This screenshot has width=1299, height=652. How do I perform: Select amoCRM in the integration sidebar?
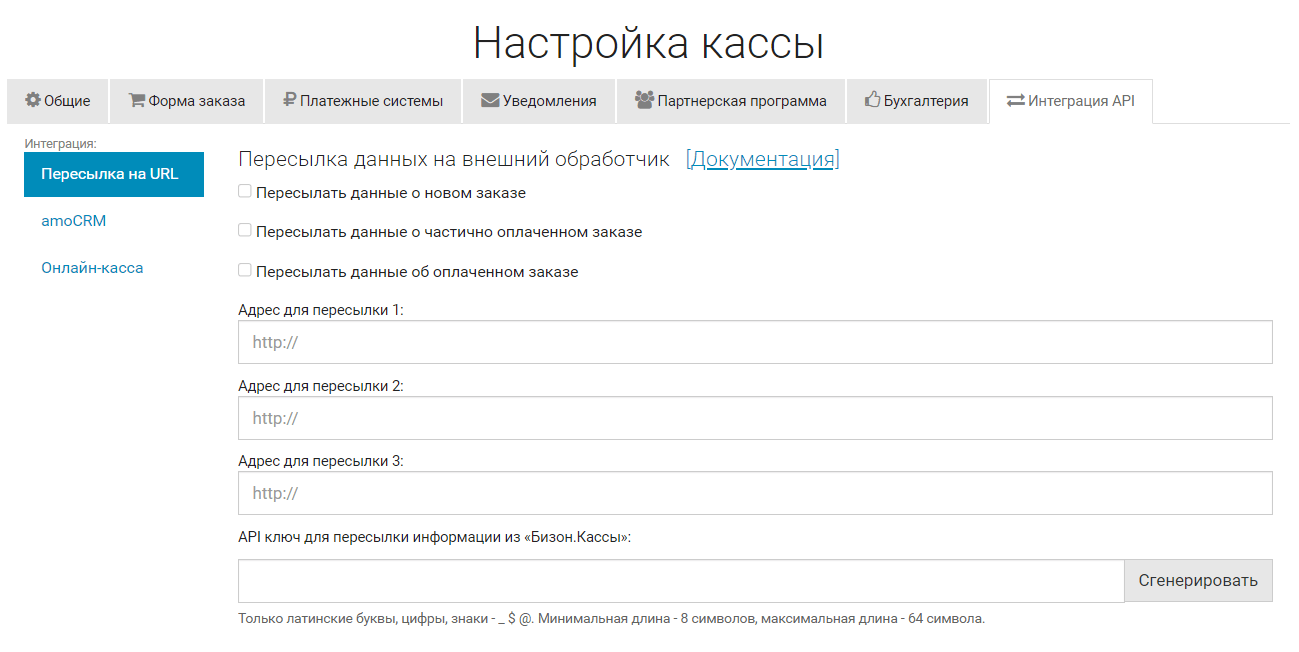74,221
